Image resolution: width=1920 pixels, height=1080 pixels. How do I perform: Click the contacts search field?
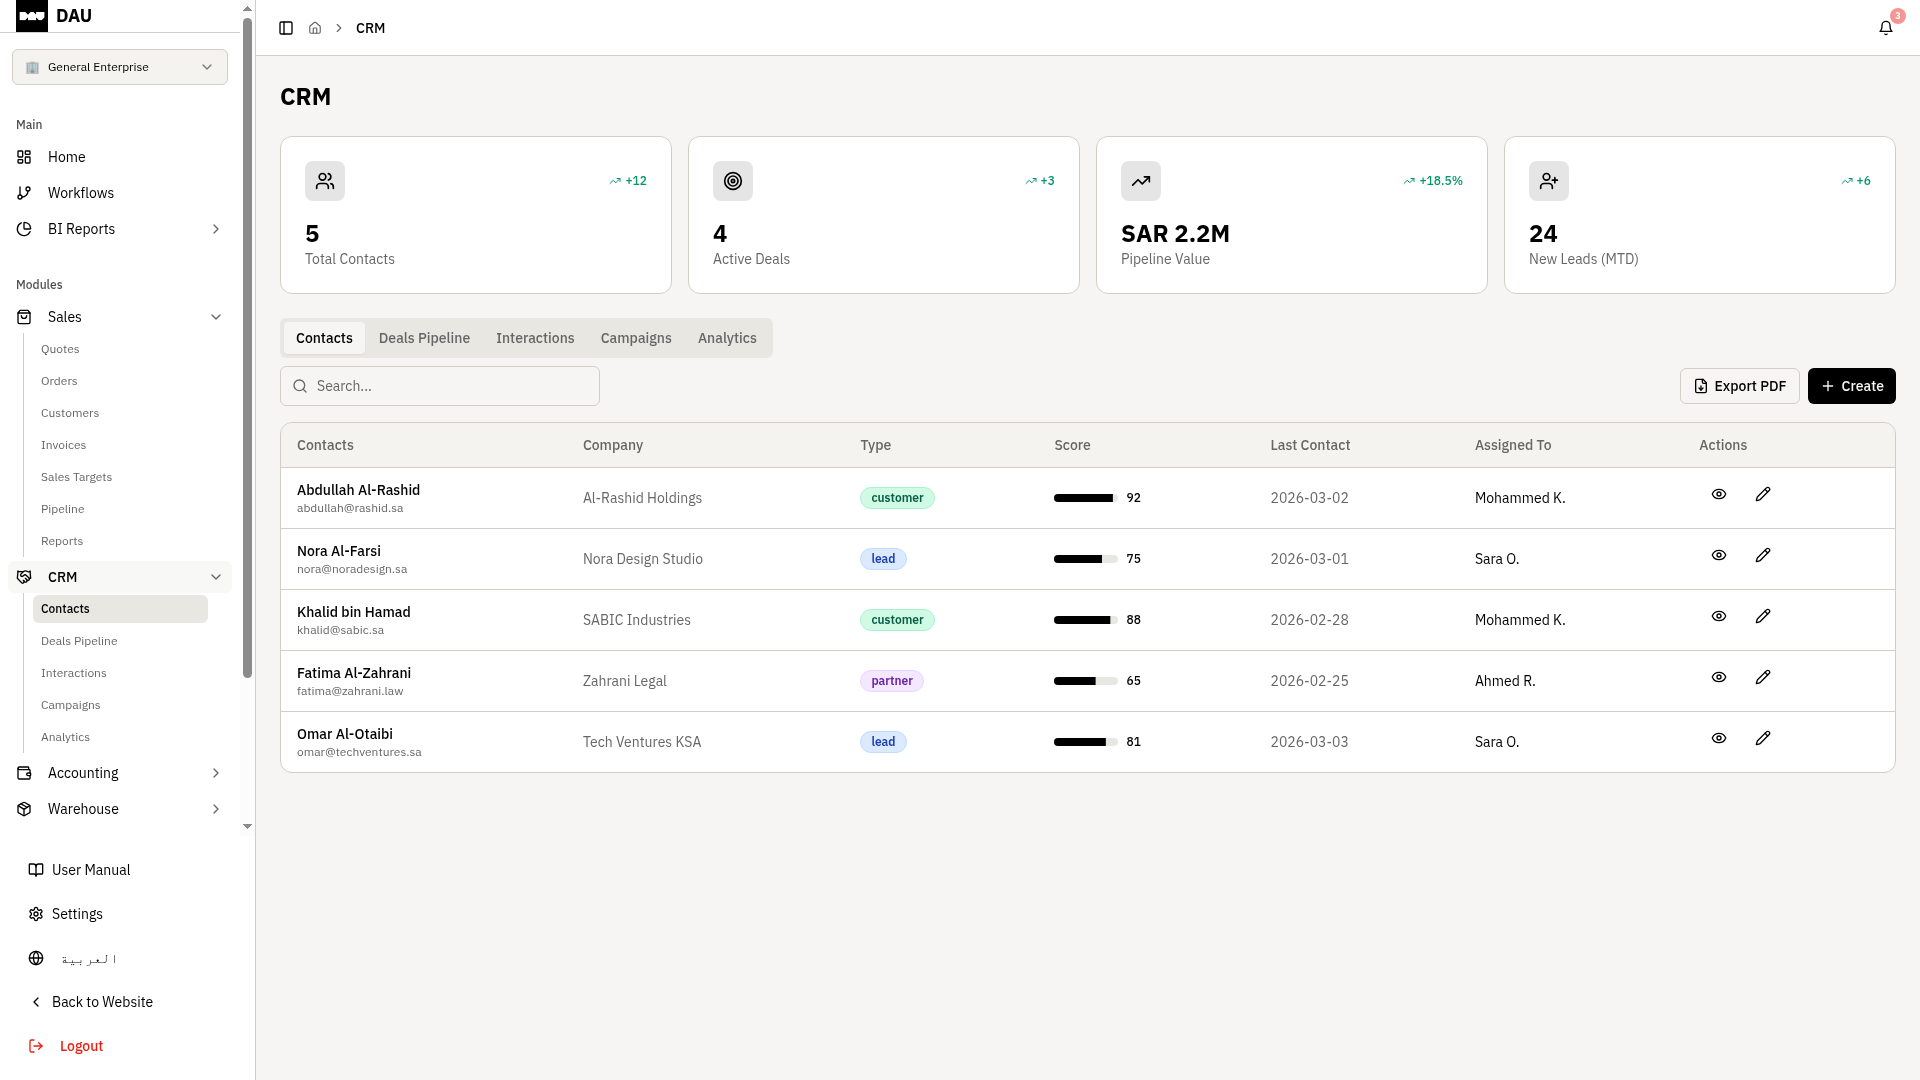[440, 386]
